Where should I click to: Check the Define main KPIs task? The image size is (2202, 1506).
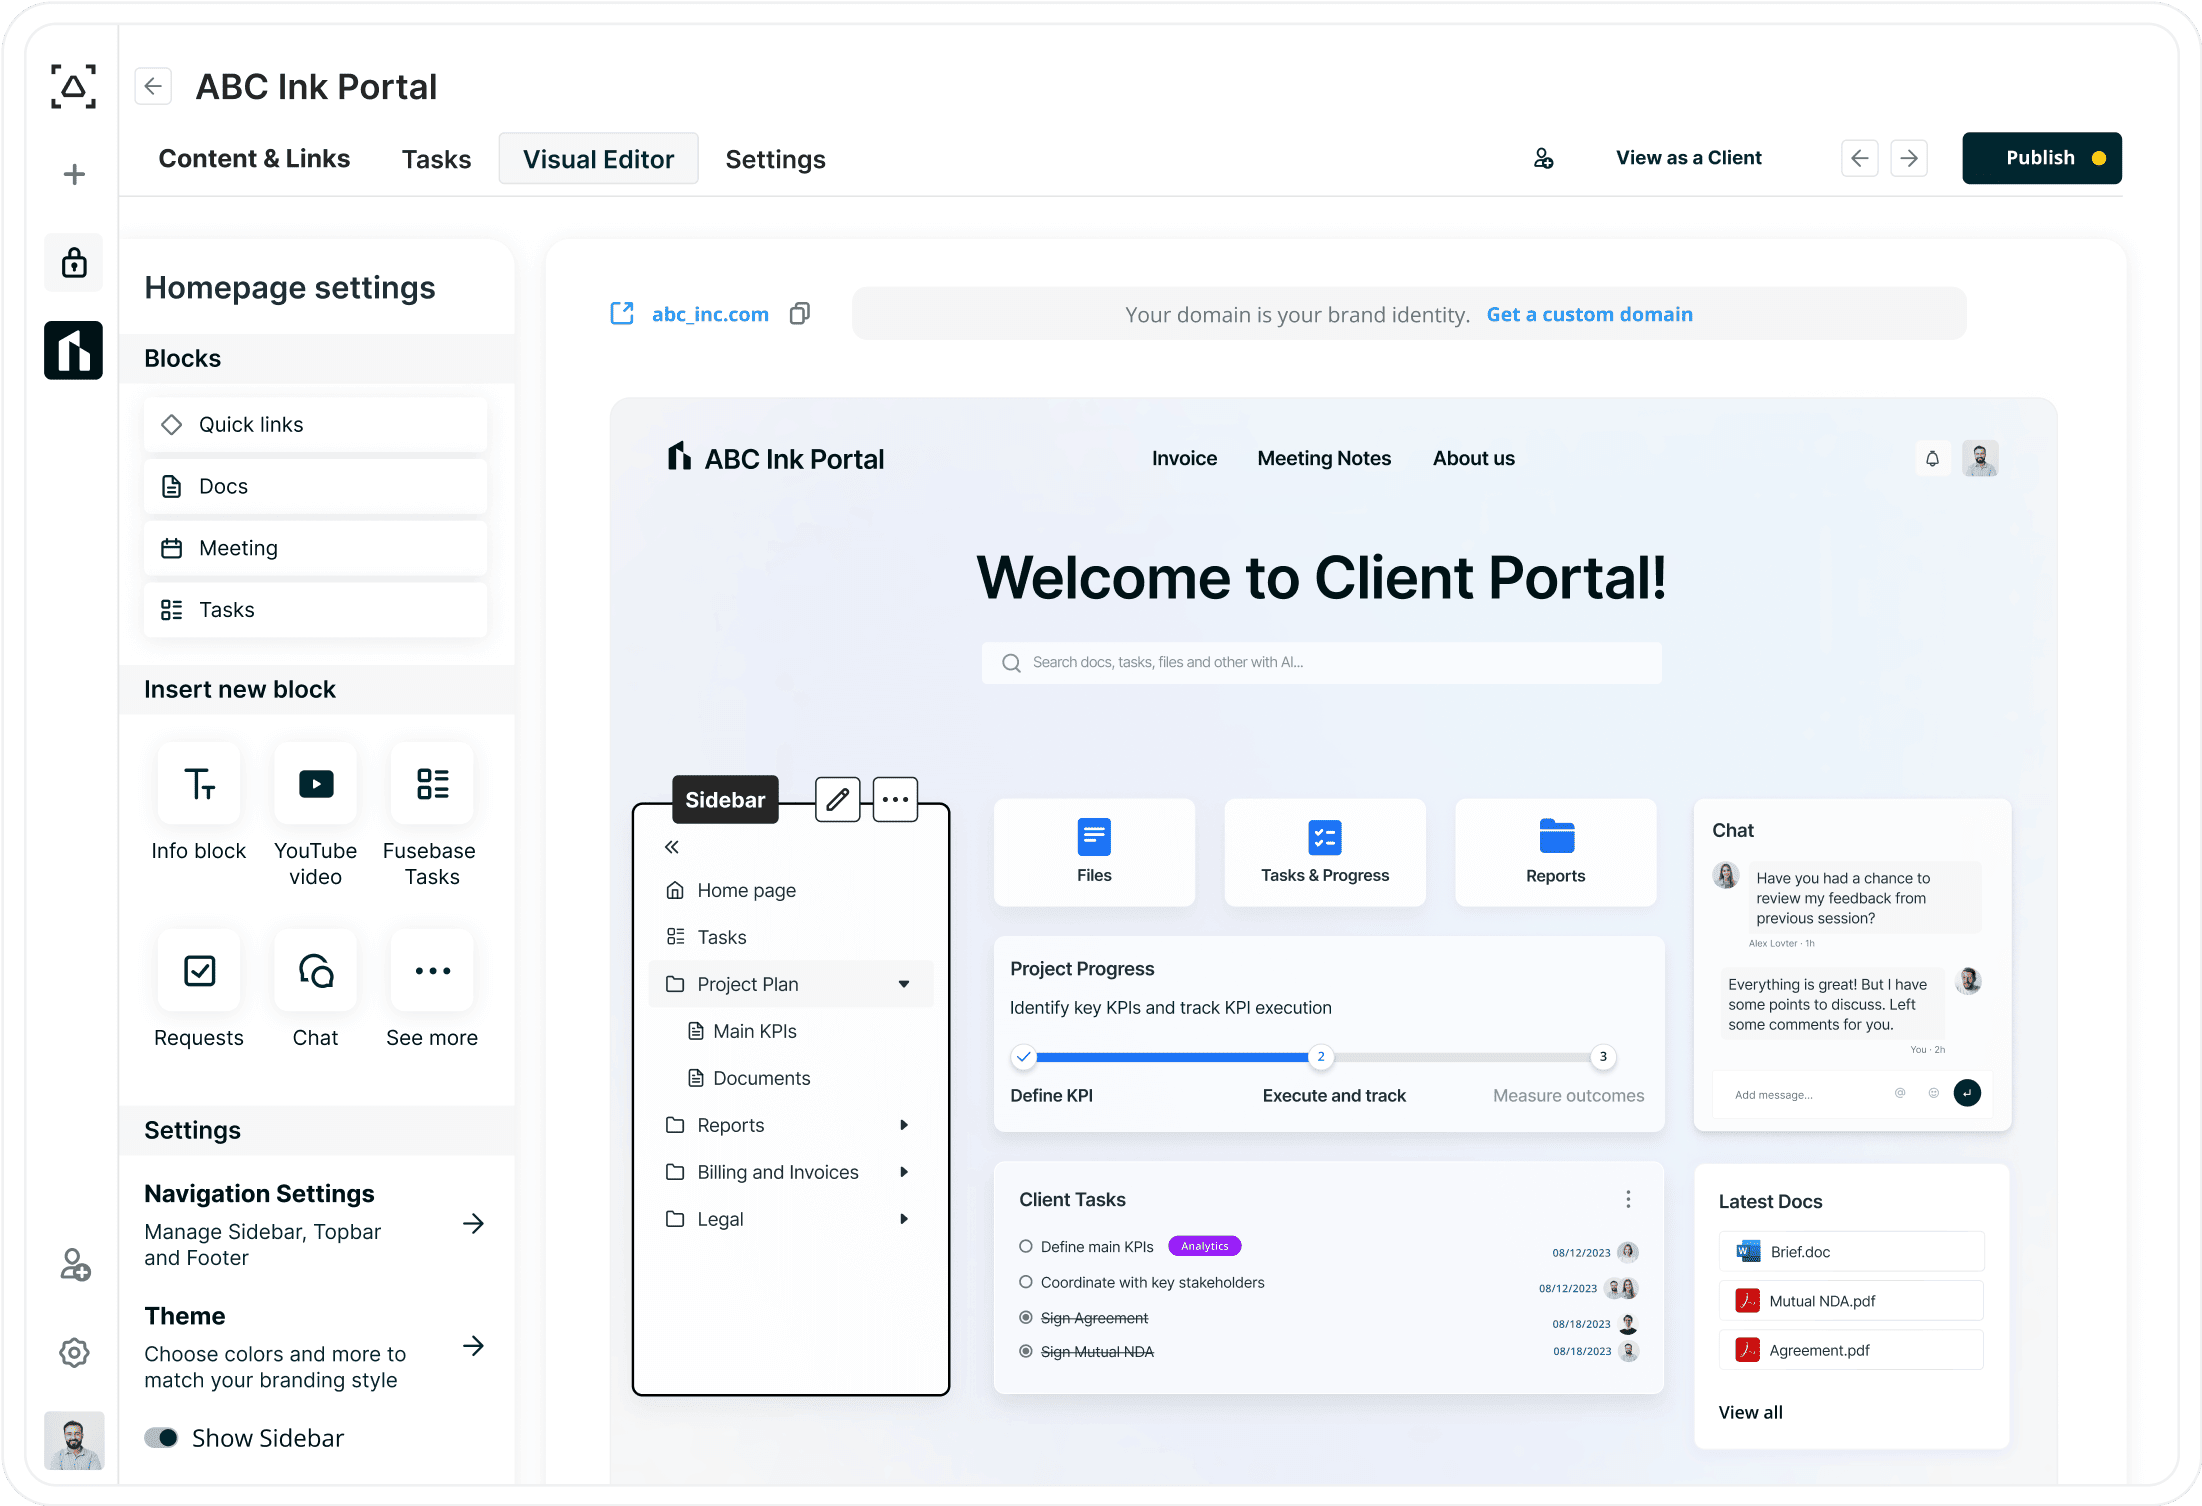click(x=1025, y=1246)
